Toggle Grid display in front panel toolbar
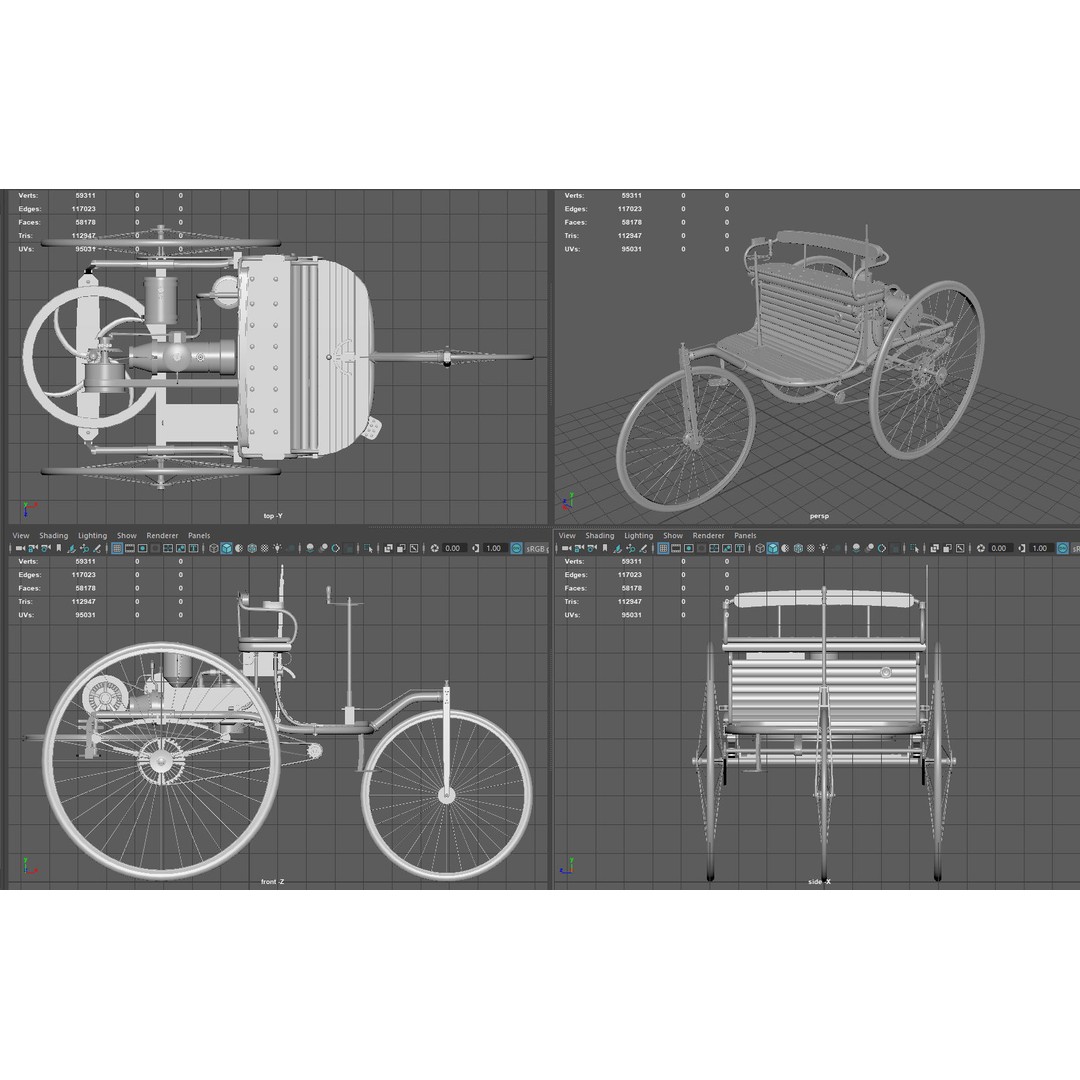Screen dimensions: 1080x1080 tap(117, 548)
